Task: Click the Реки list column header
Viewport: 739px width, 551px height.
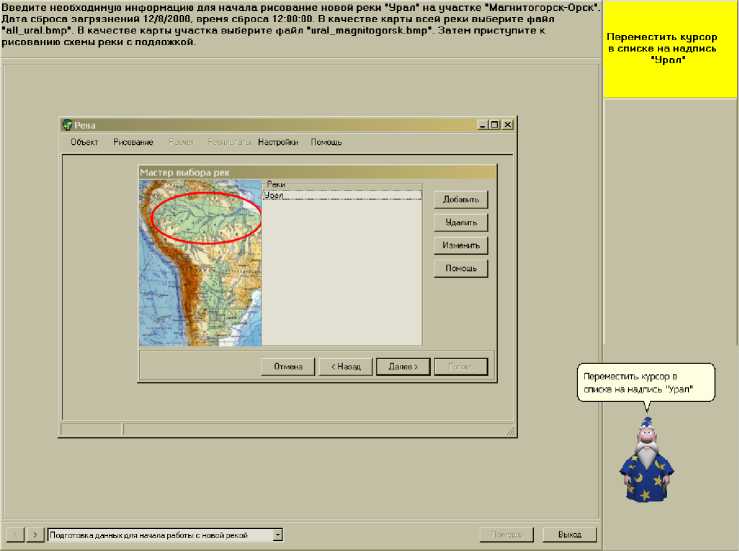Action: click(342, 184)
